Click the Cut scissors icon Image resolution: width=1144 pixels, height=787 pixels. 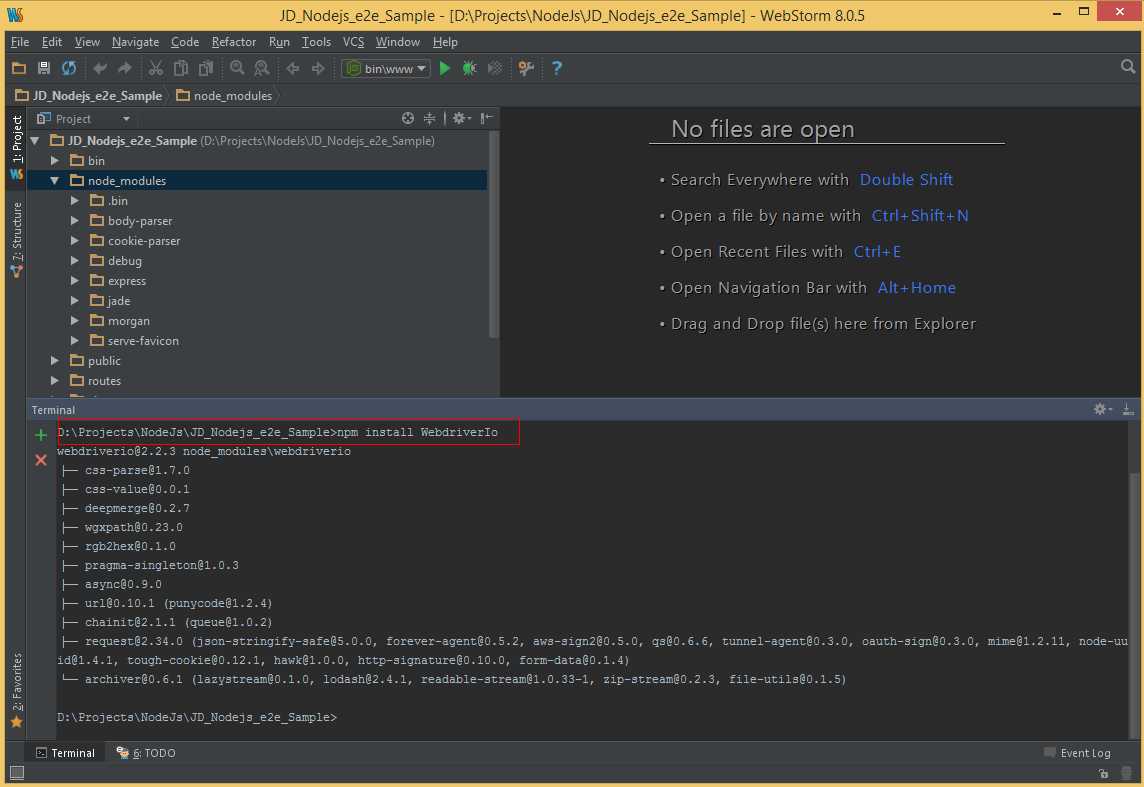click(155, 69)
